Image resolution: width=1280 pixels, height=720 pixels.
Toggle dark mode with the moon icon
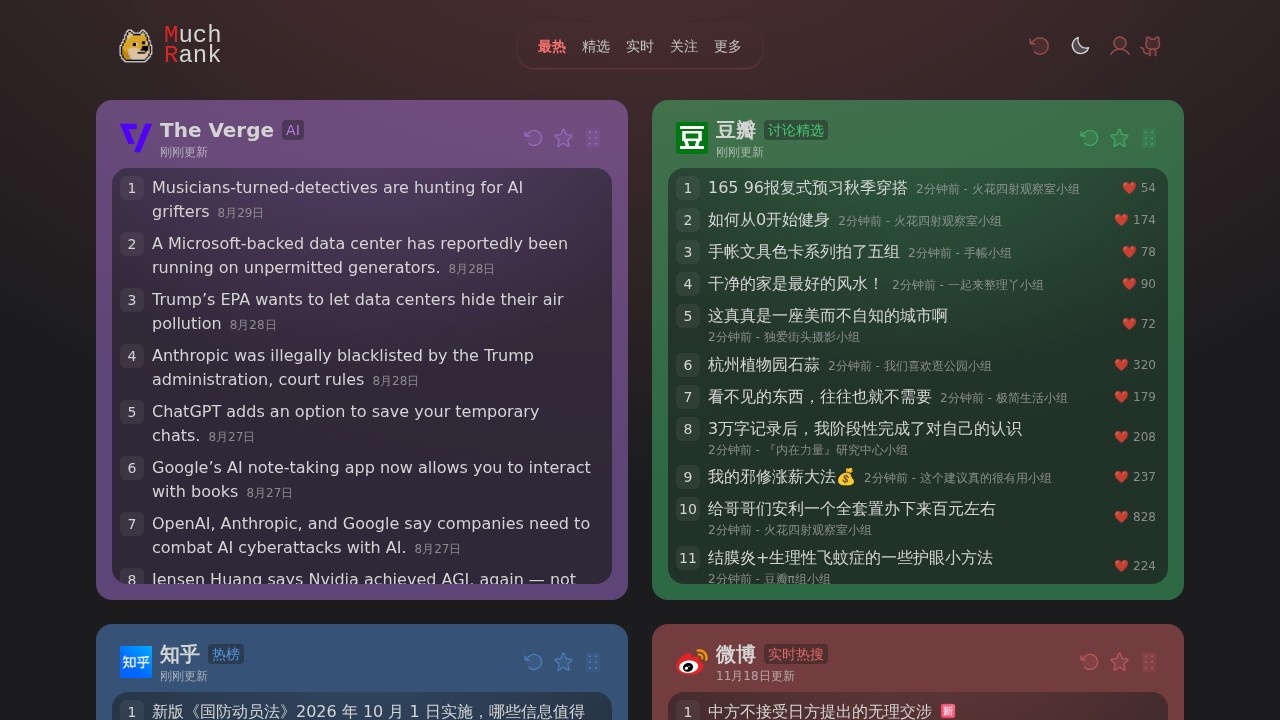coord(1080,46)
